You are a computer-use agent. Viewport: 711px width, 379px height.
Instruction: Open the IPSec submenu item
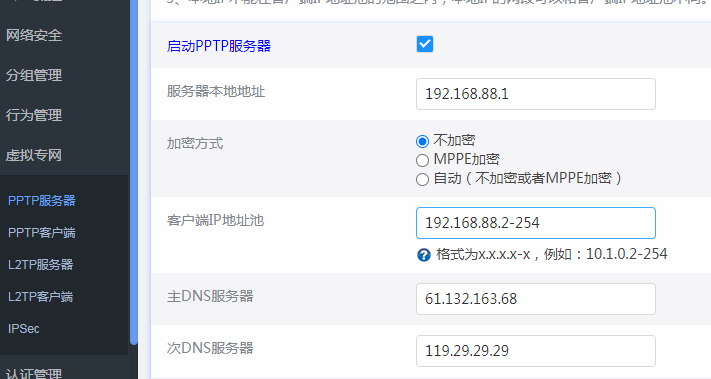[24, 329]
